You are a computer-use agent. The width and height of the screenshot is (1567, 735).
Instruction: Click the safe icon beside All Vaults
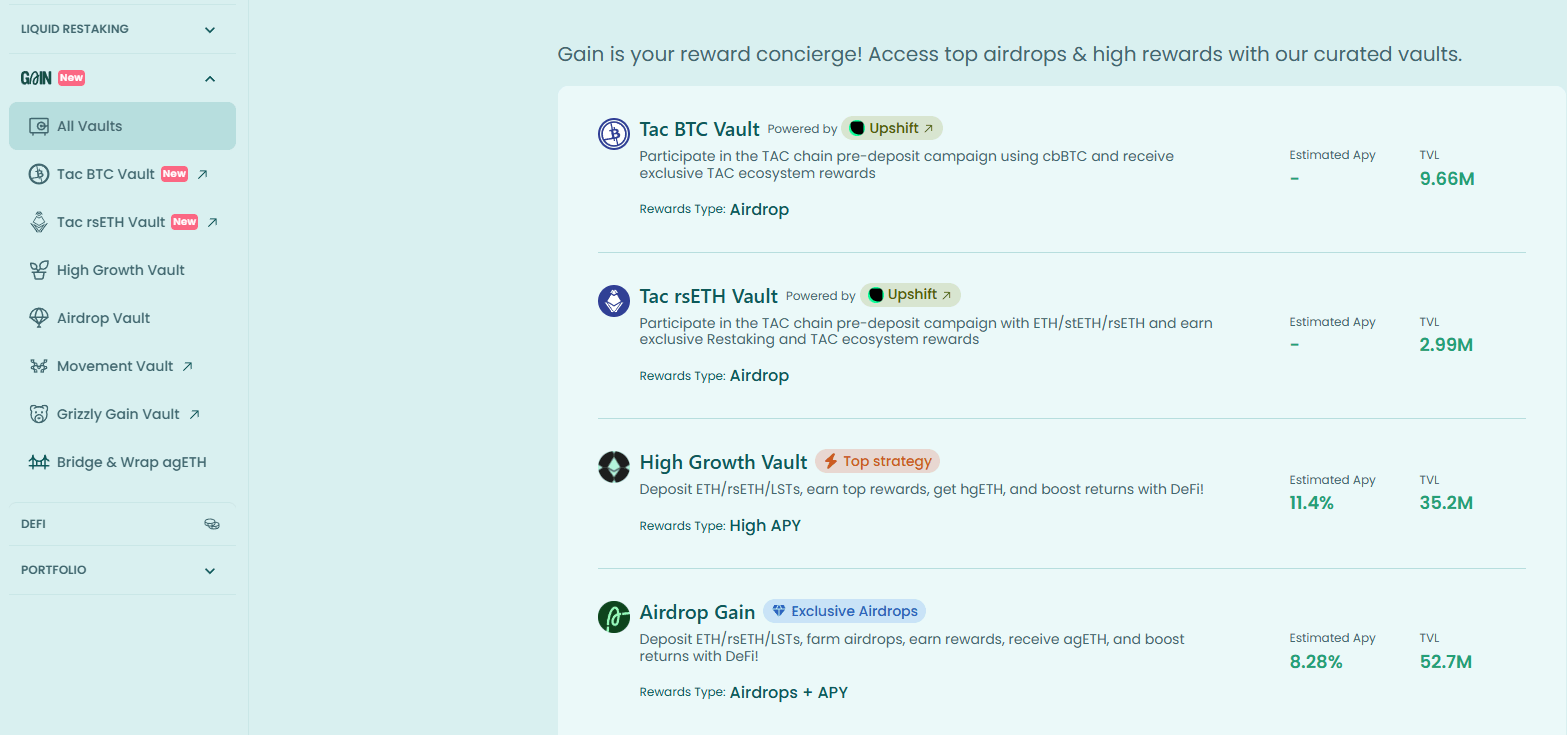(39, 126)
